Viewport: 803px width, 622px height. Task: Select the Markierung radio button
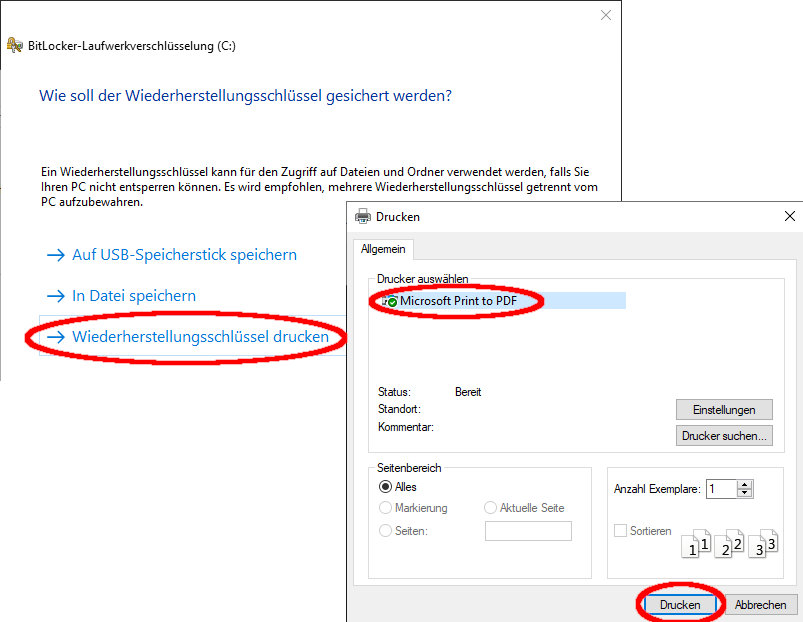pos(385,508)
